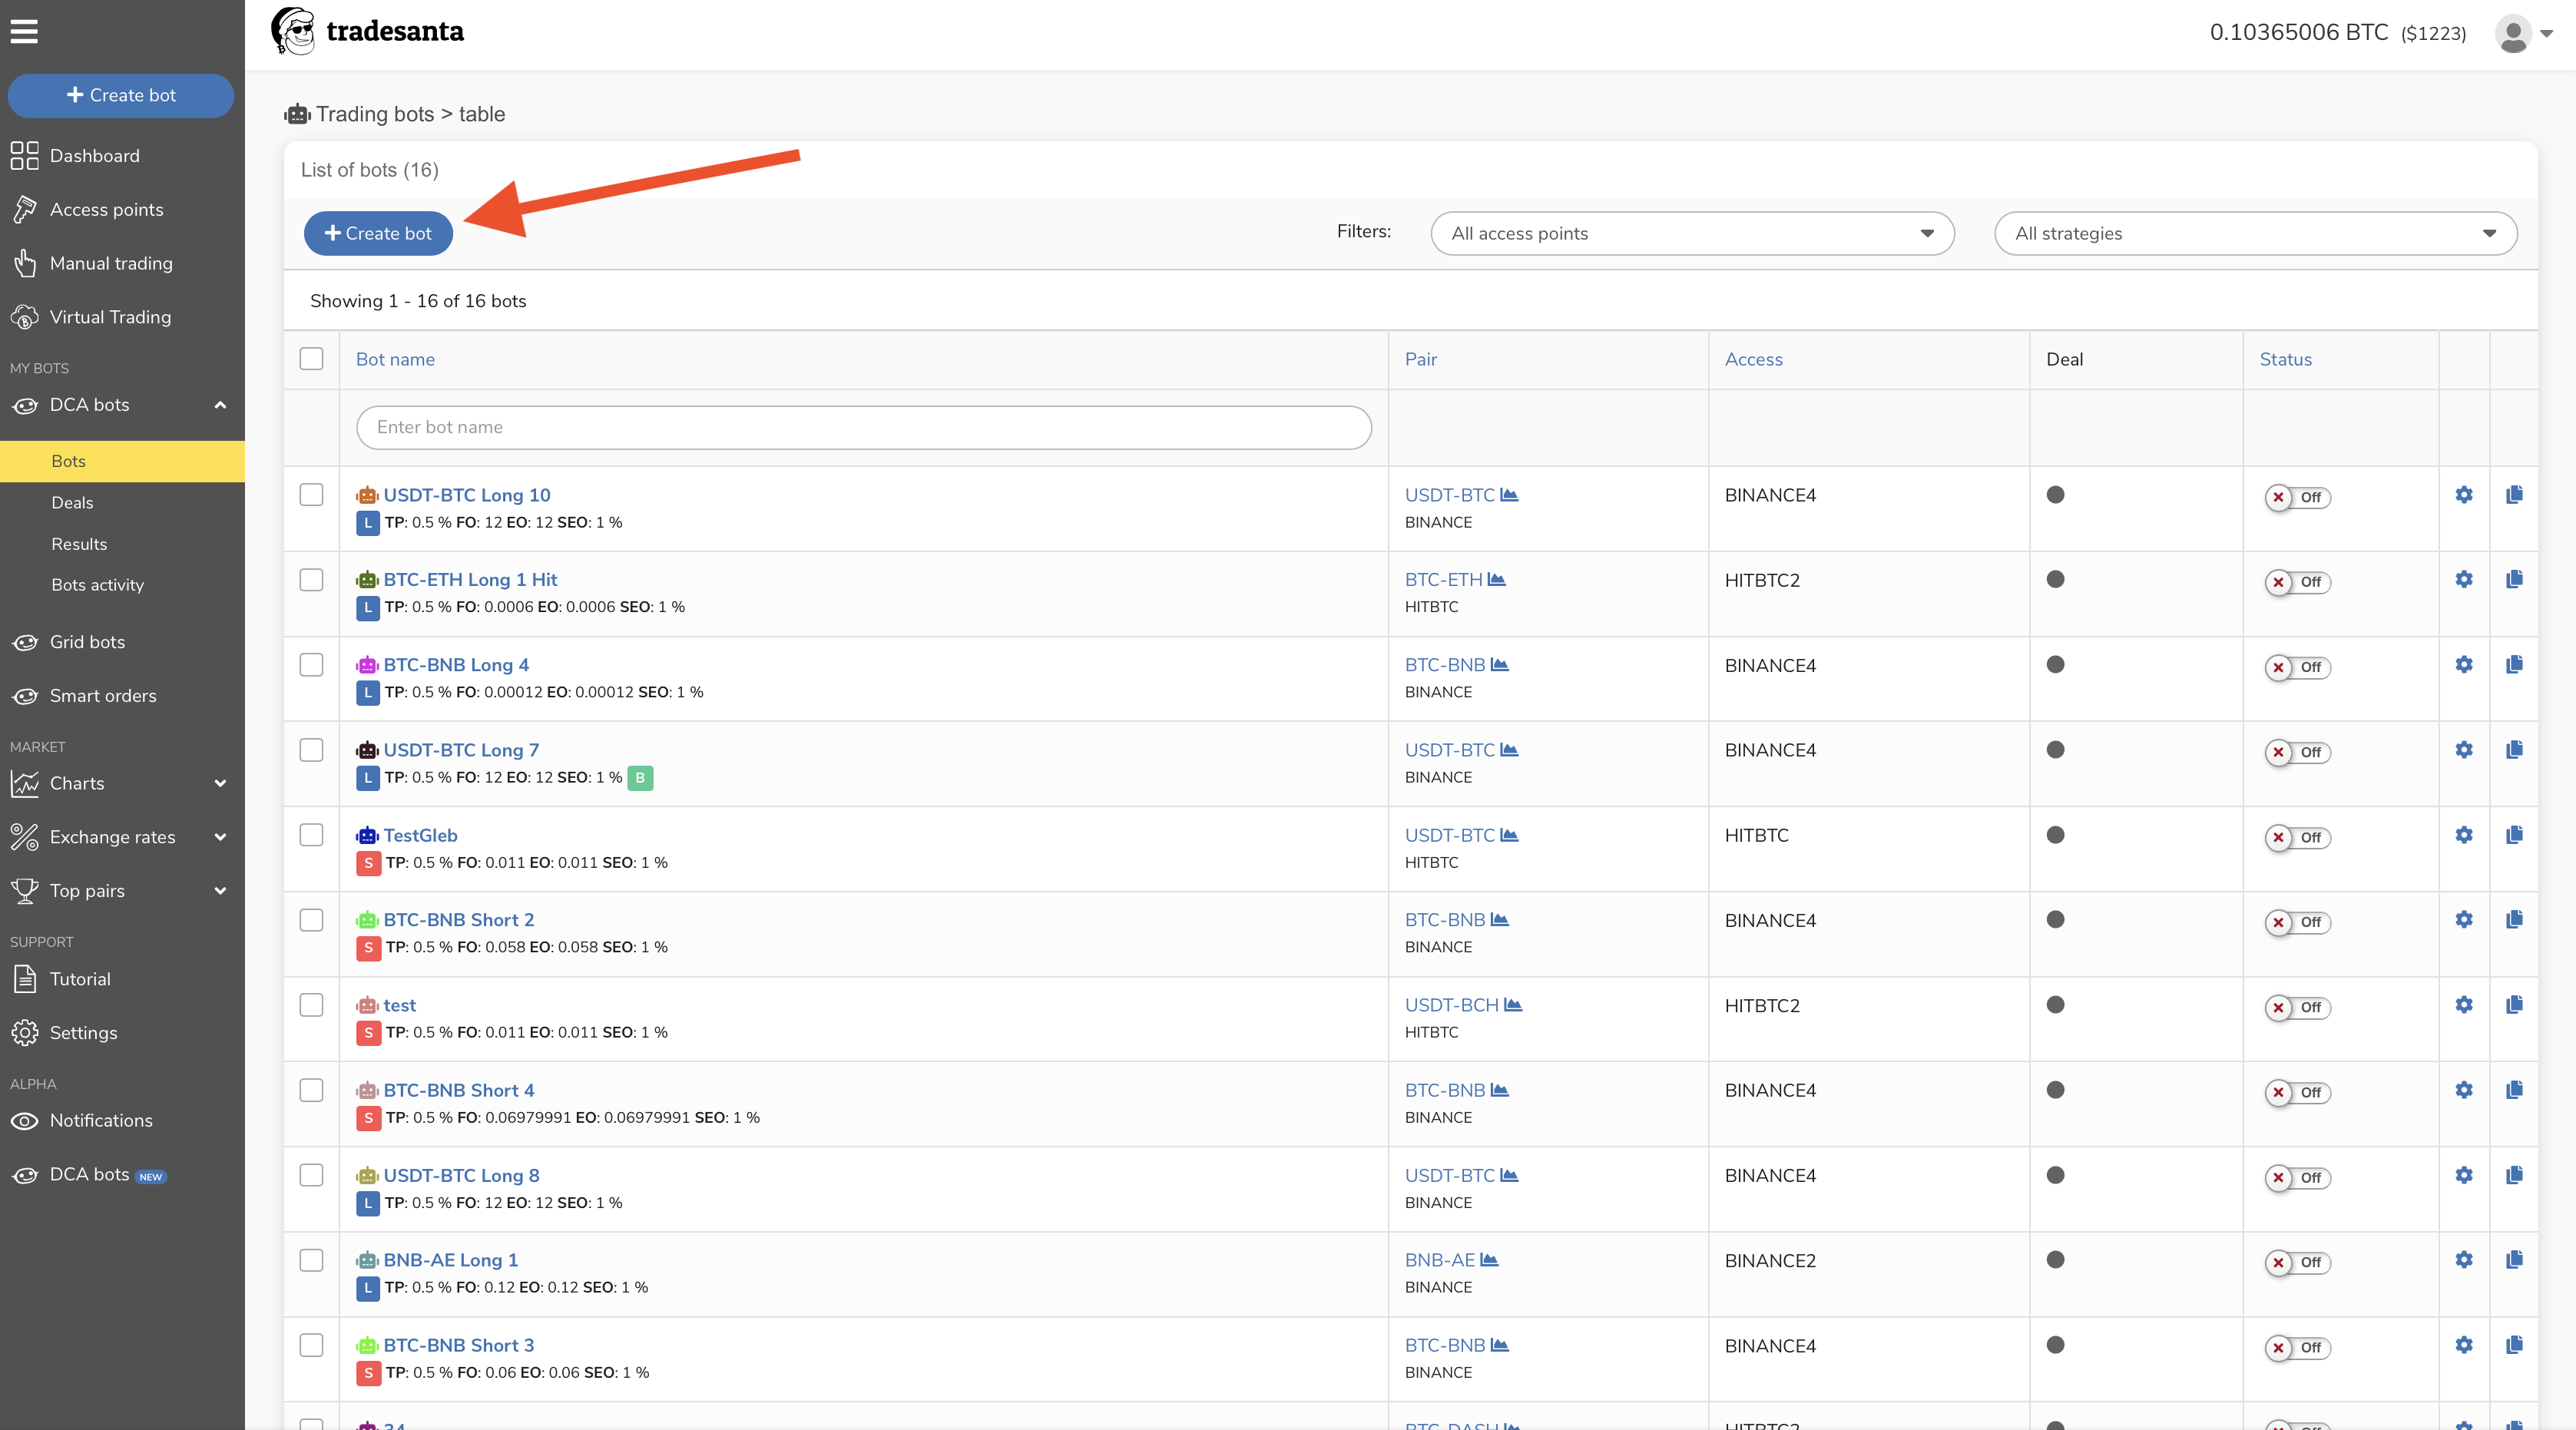The width and height of the screenshot is (2576, 1430).
Task: Click the Top pairs sidebar icon
Action: pyautogui.click(x=25, y=889)
